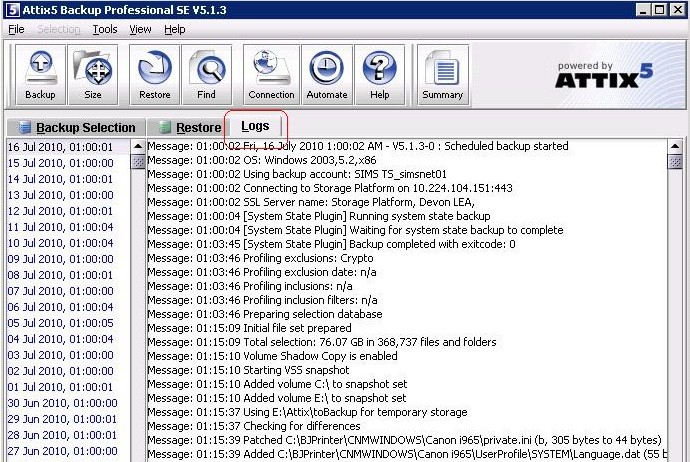Open the Find tool
This screenshot has width=690, height=462.
click(x=206, y=75)
